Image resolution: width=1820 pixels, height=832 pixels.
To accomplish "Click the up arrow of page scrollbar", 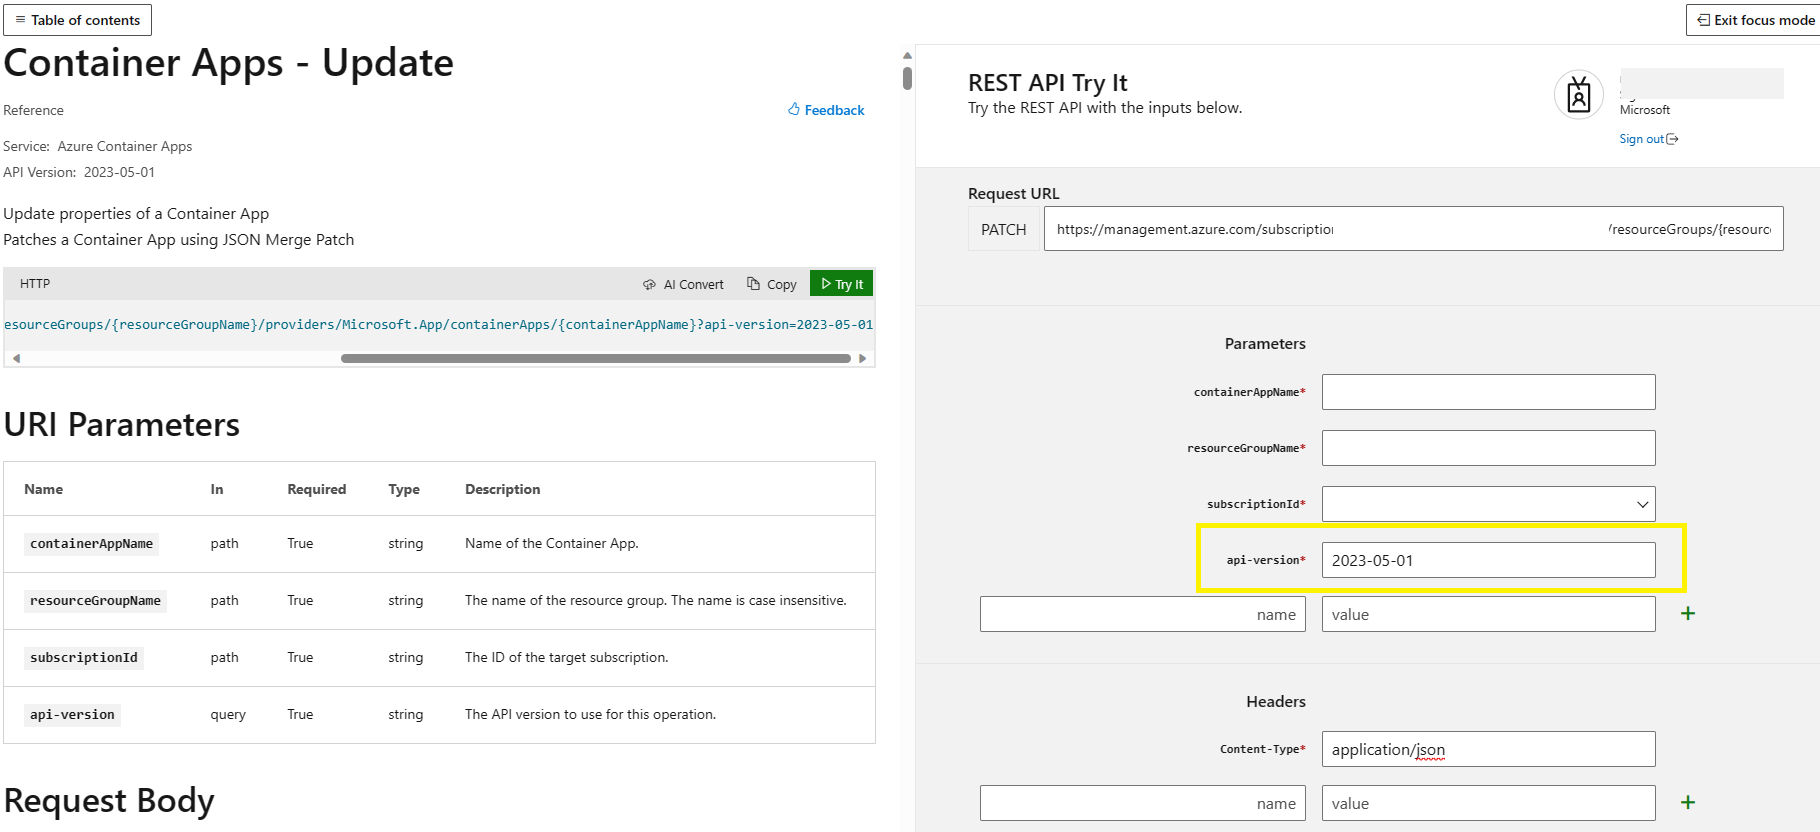I will [x=907, y=56].
